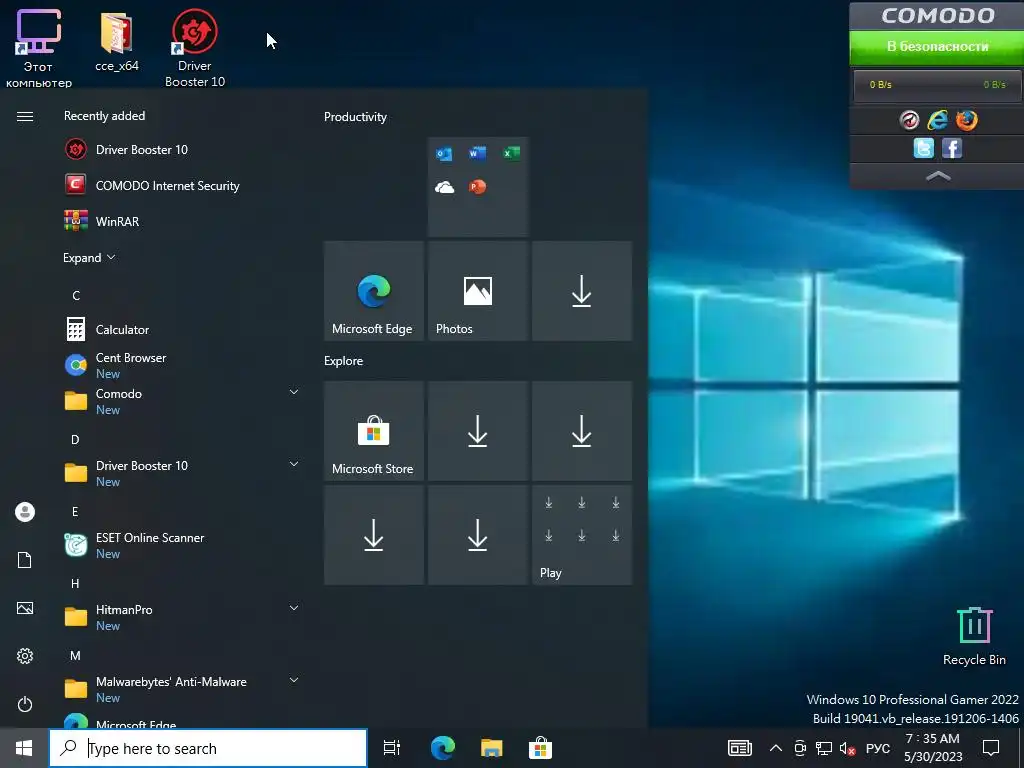
Task: Click the Microsoft Edge tile
Action: tap(374, 291)
